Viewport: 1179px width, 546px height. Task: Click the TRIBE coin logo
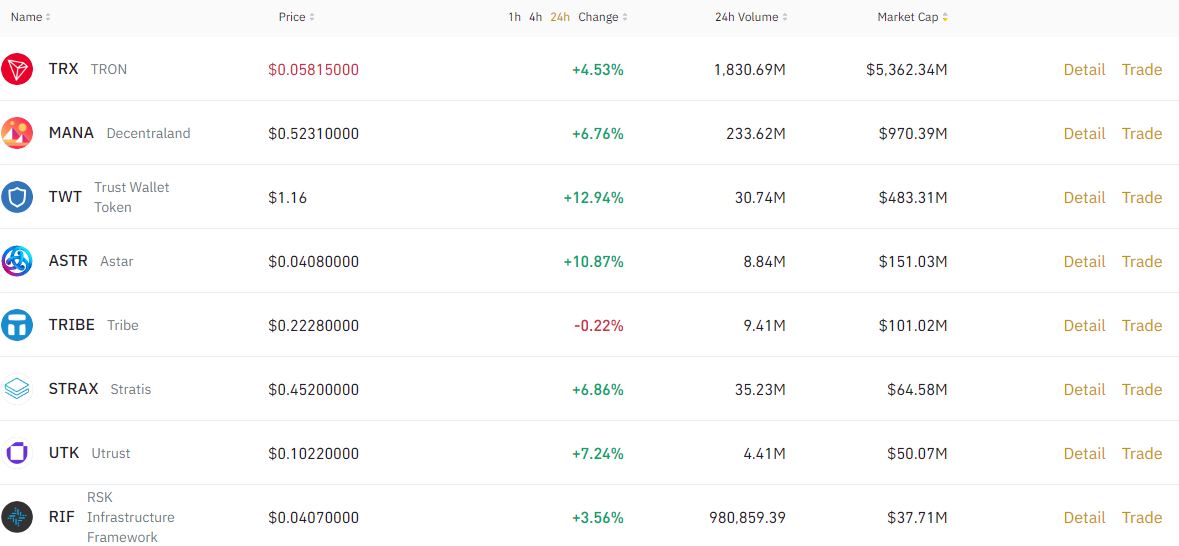pyautogui.click(x=17, y=325)
